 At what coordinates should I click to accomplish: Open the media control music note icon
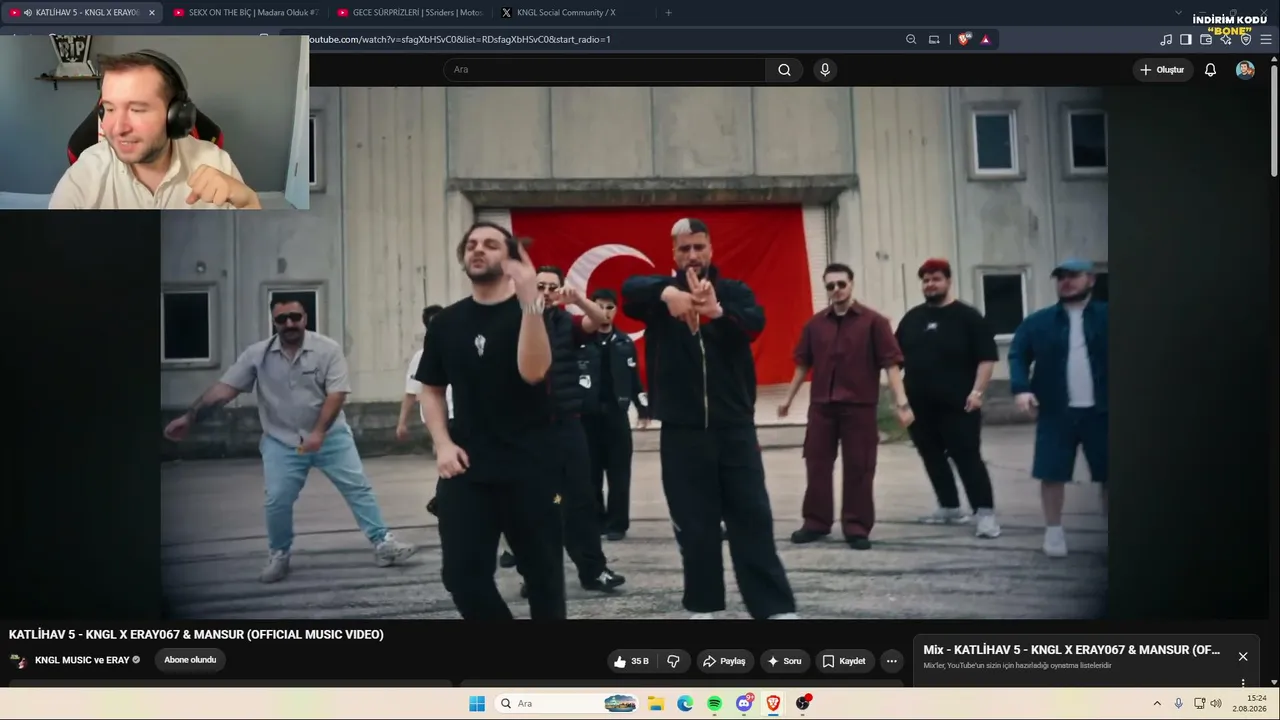[1166, 40]
